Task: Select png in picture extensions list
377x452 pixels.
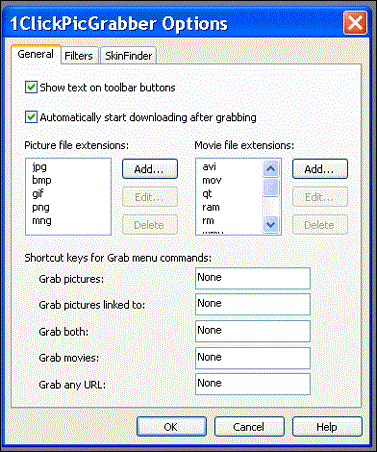Action: click(x=41, y=207)
